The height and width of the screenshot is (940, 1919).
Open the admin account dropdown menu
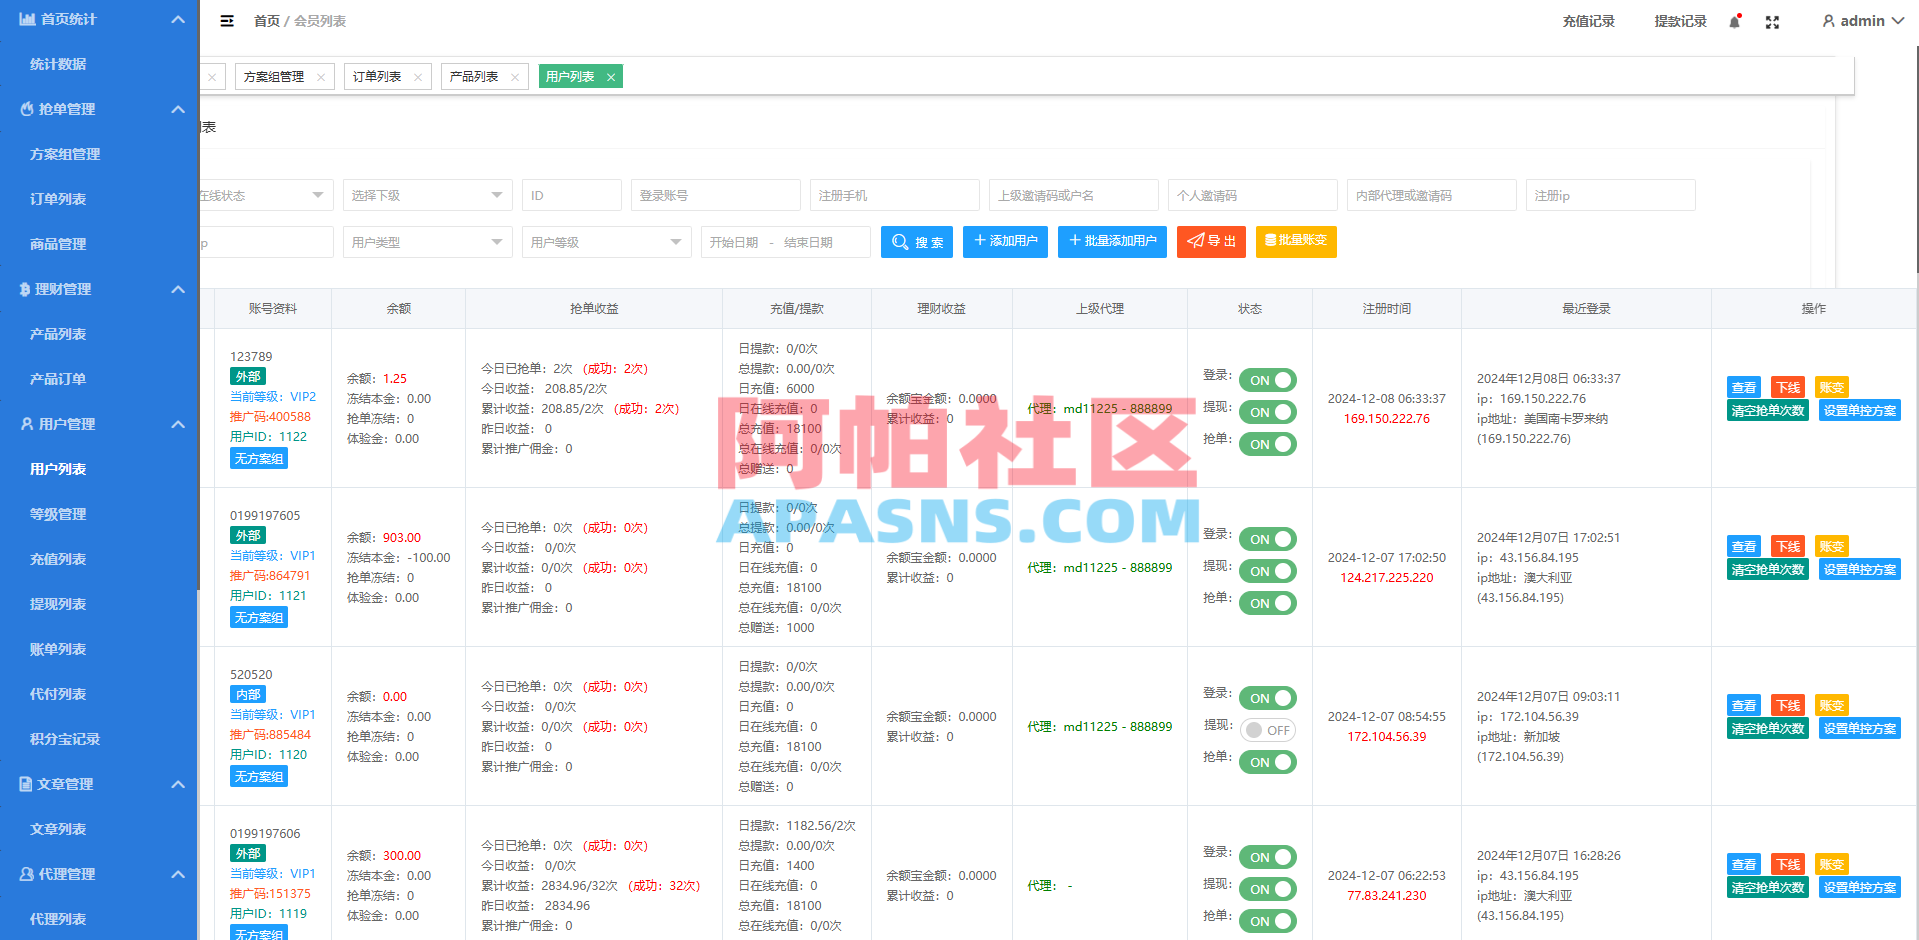click(x=1862, y=20)
